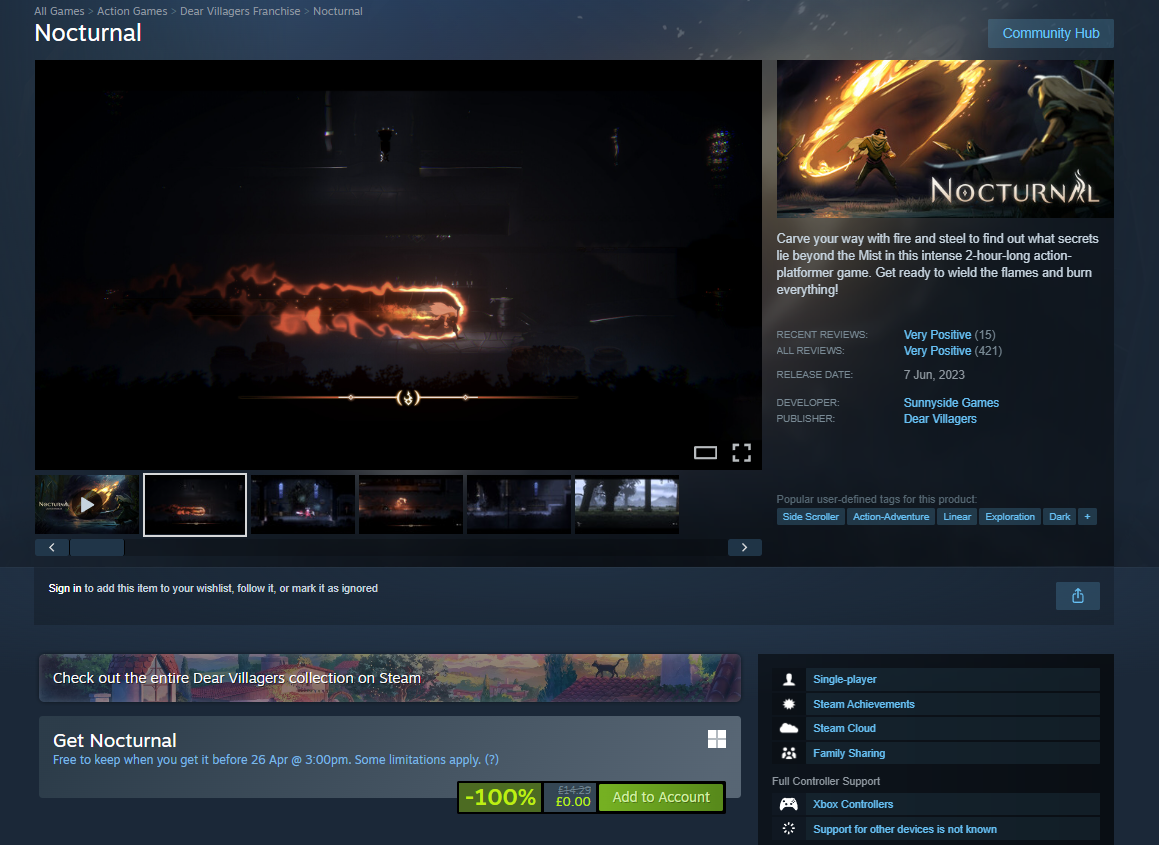Click the Windows platform icon

click(x=716, y=739)
